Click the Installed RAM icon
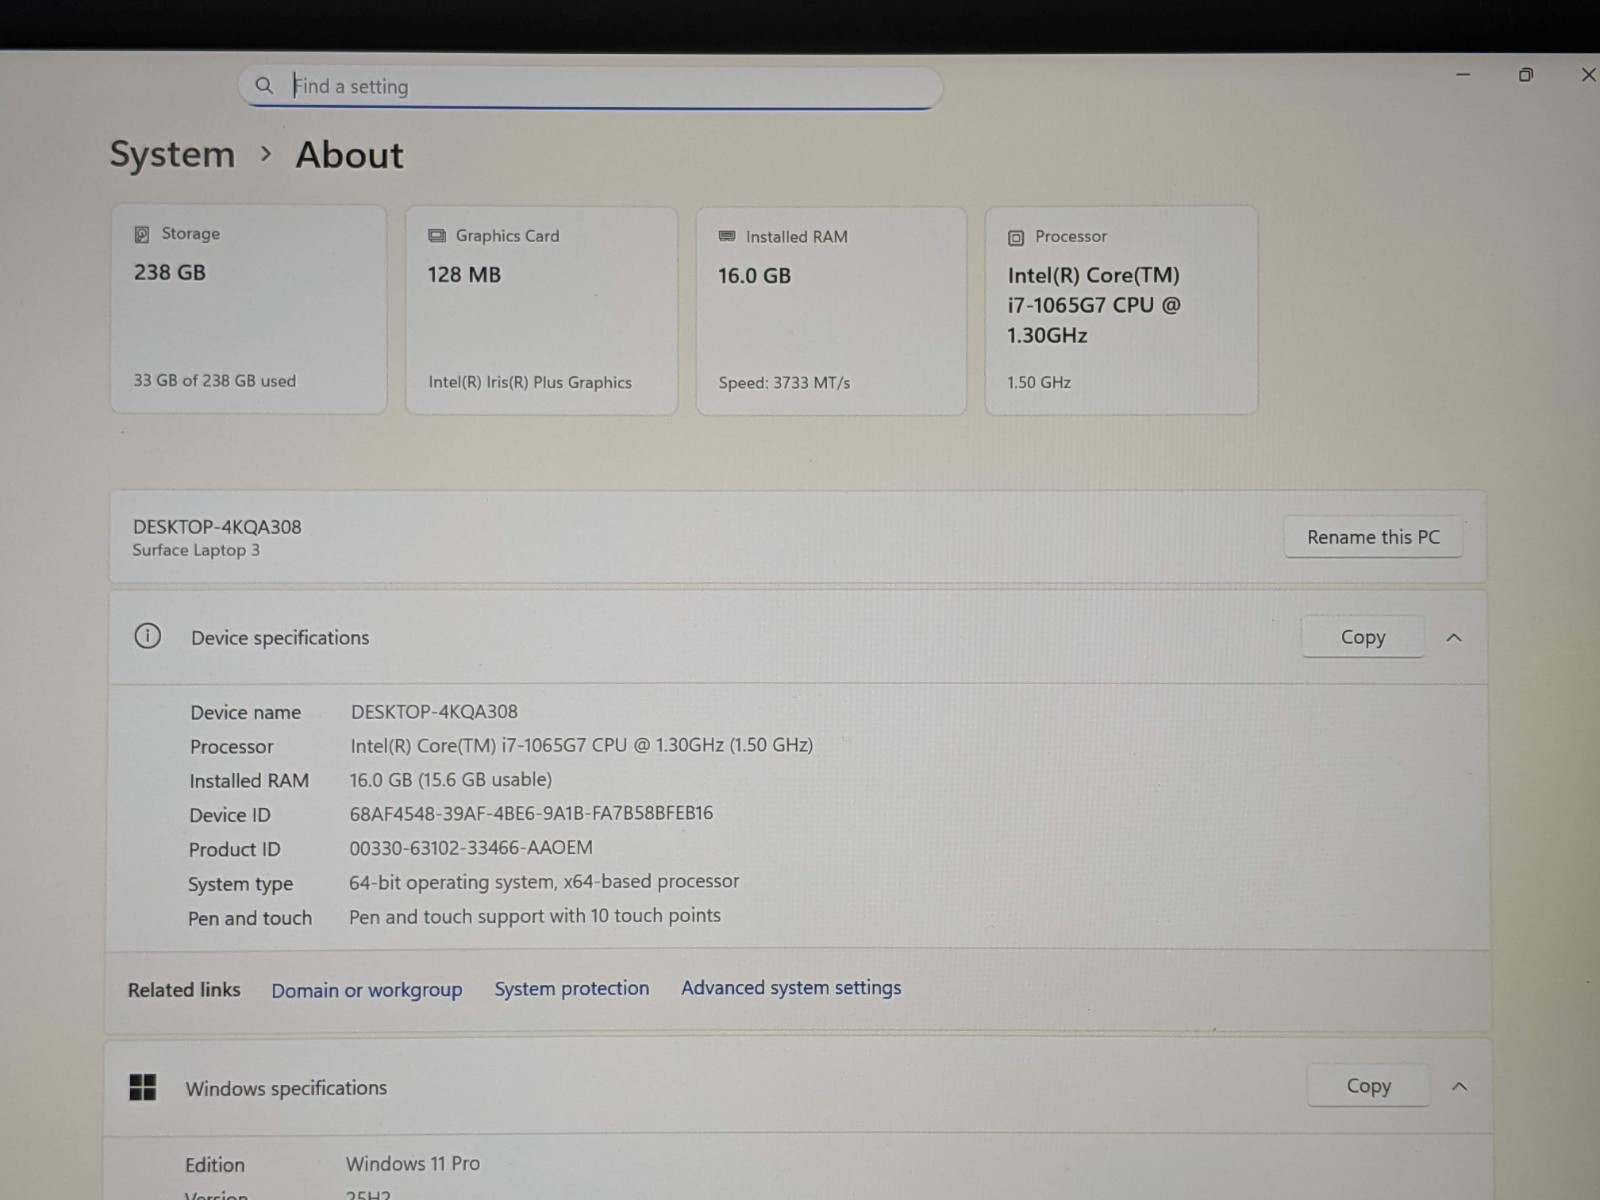This screenshot has height=1200, width=1600. [727, 237]
